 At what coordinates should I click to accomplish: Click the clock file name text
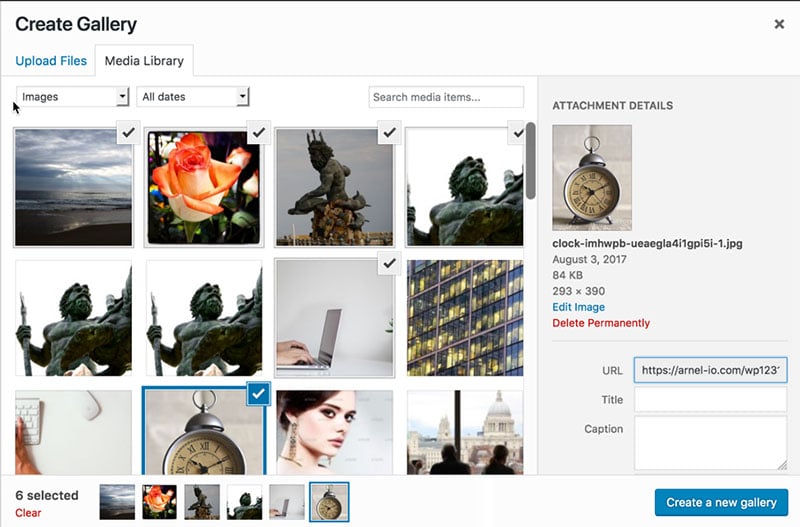point(647,244)
